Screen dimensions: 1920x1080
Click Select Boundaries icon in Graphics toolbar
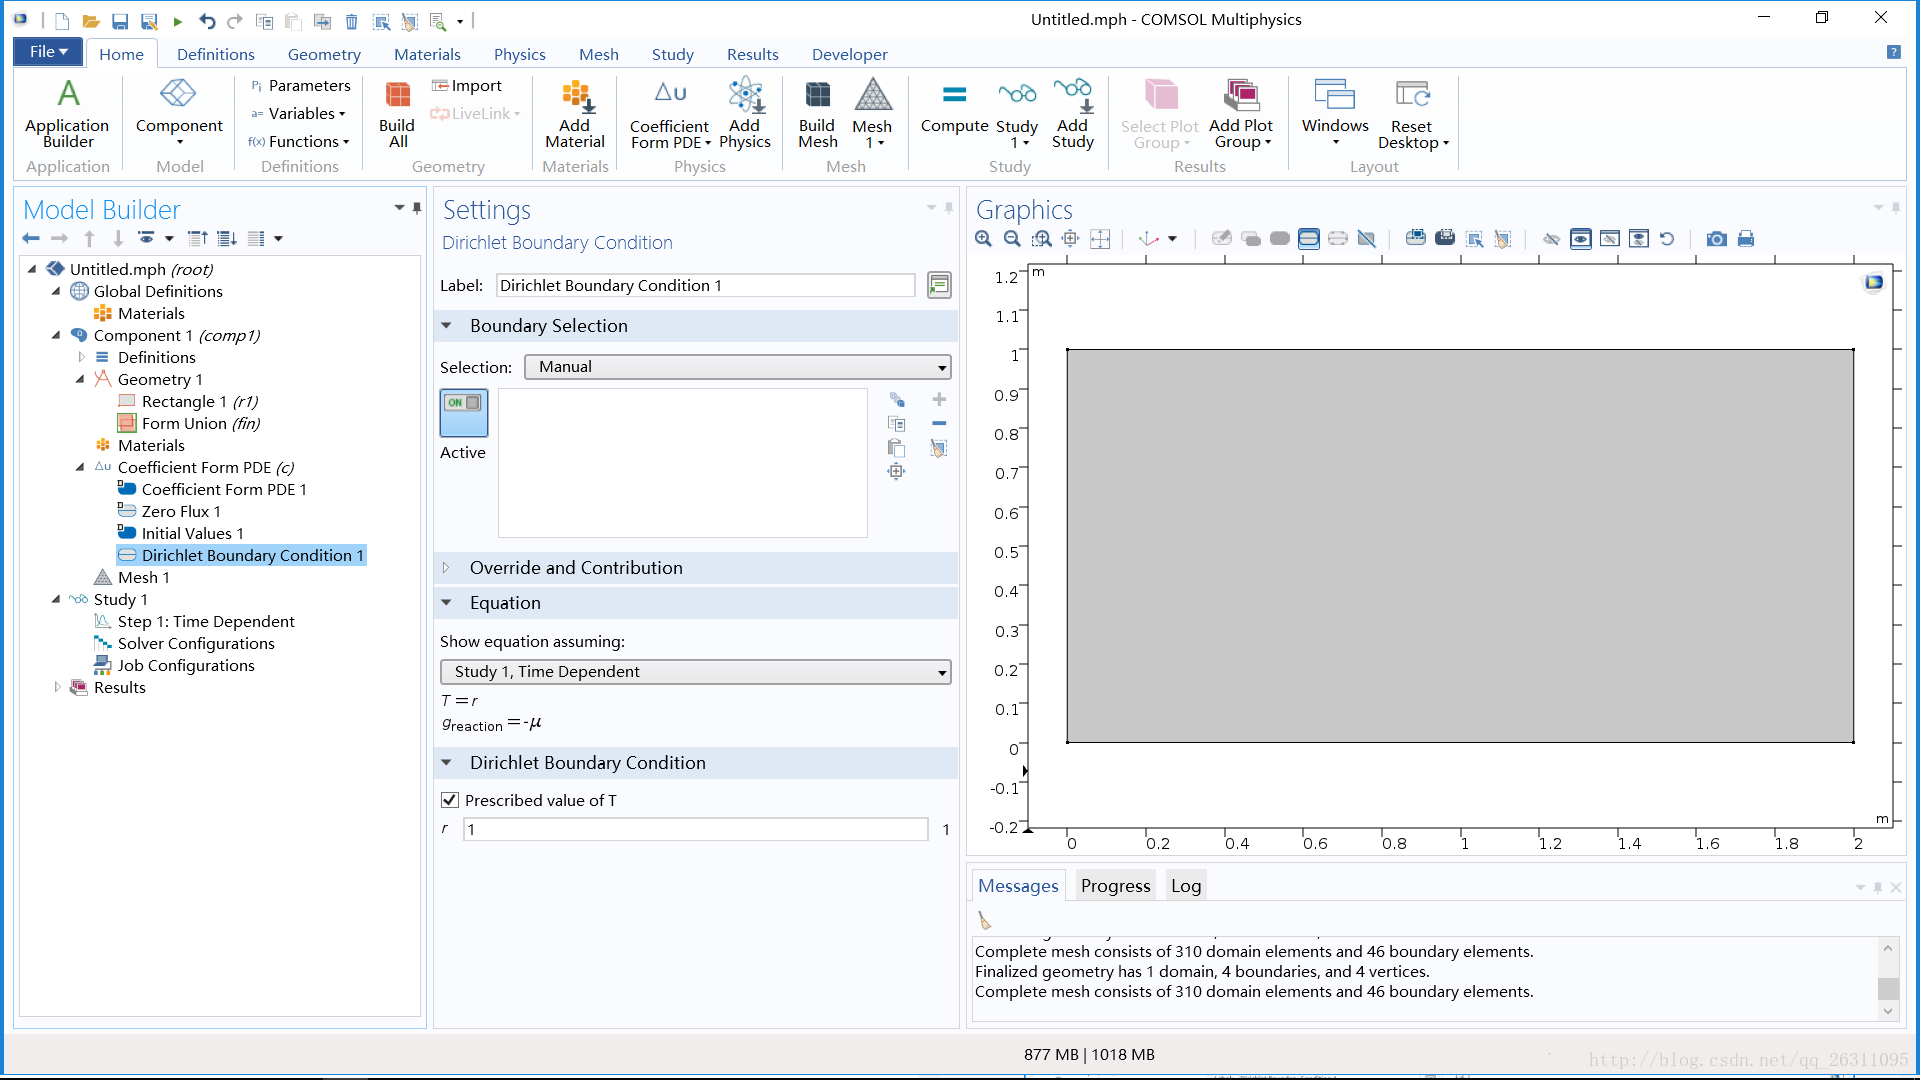click(x=1309, y=239)
